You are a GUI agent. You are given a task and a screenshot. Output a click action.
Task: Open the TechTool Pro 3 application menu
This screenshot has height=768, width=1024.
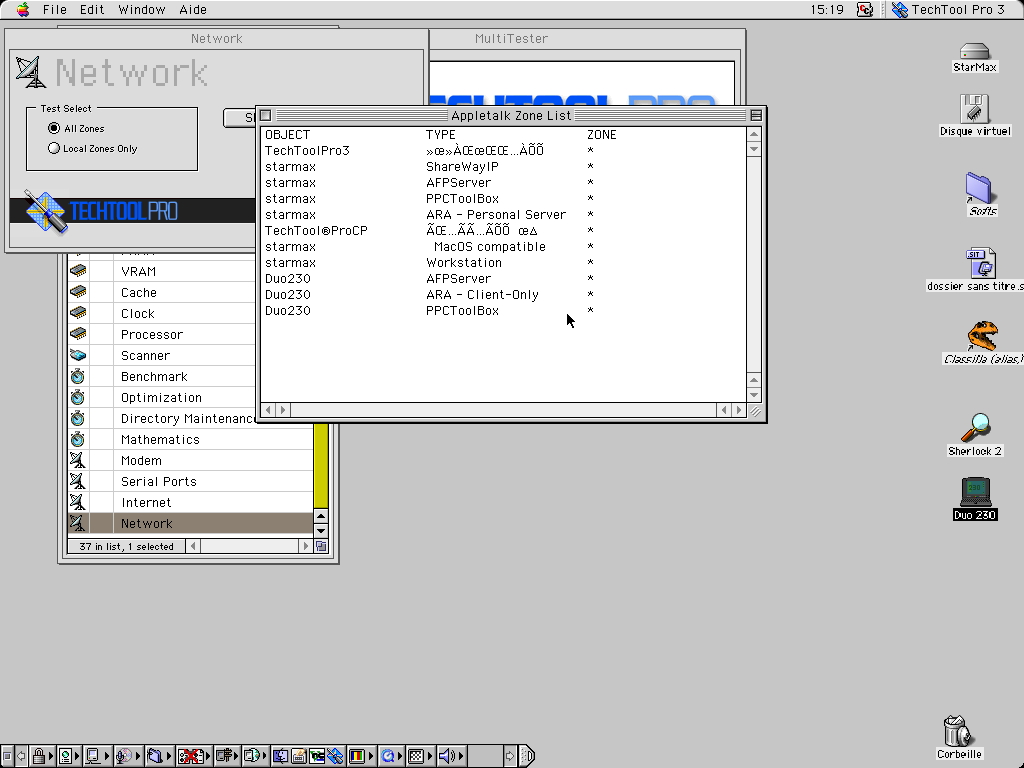(x=948, y=9)
